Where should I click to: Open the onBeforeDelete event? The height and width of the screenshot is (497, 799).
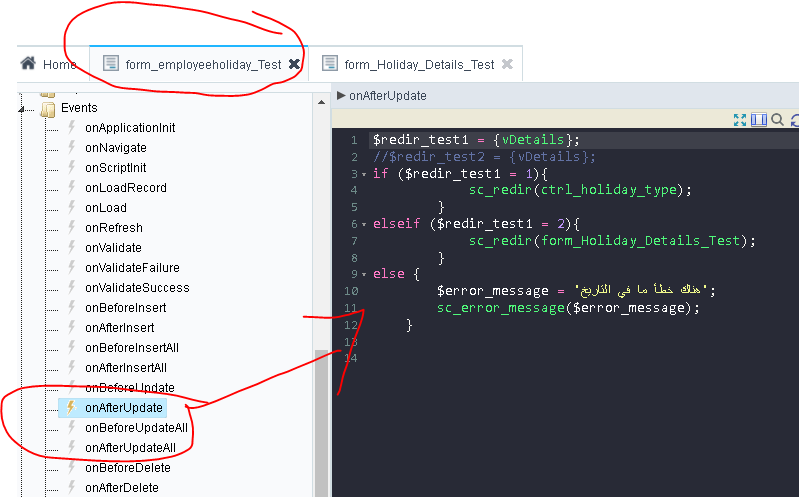tap(128, 467)
